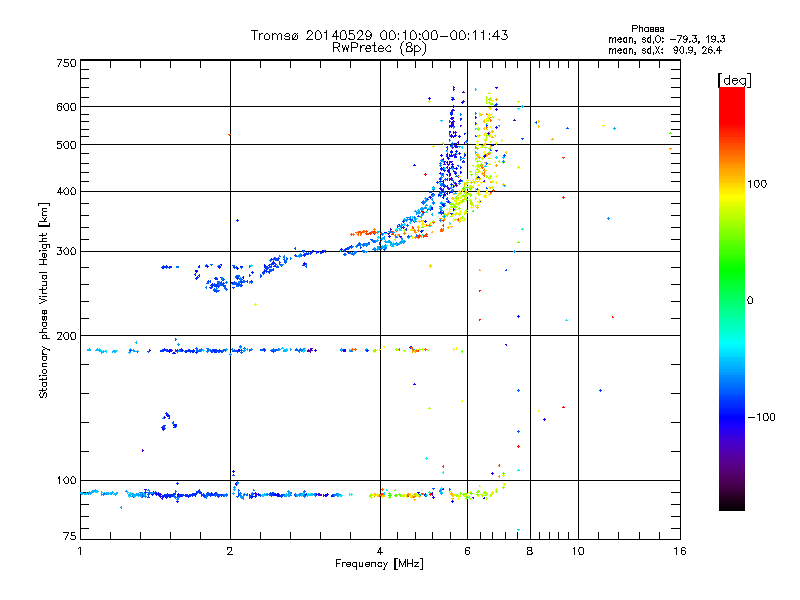The height and width of the screenshot is (600, 800).
Task: Click the x-axis tick label '4'
Action: click(x=380, y=551)
